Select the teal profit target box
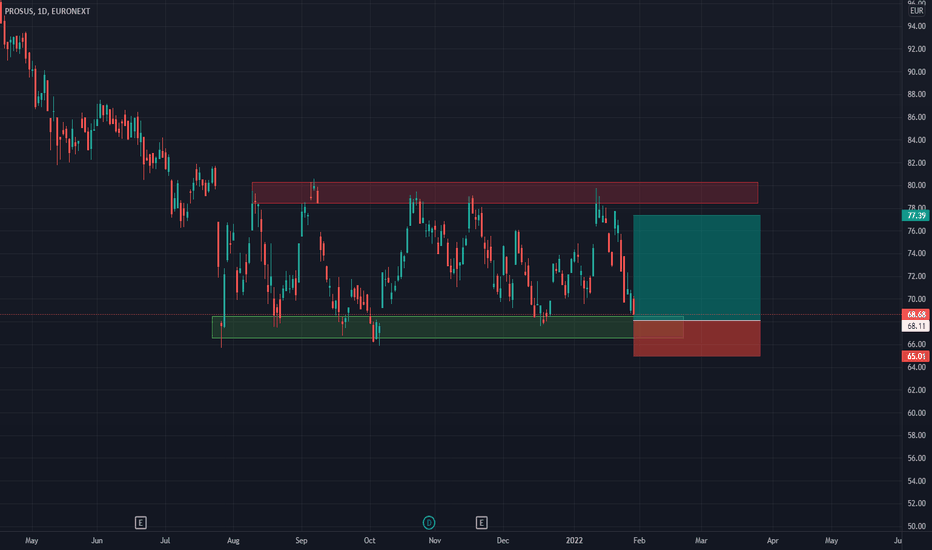 click(697, 268)
